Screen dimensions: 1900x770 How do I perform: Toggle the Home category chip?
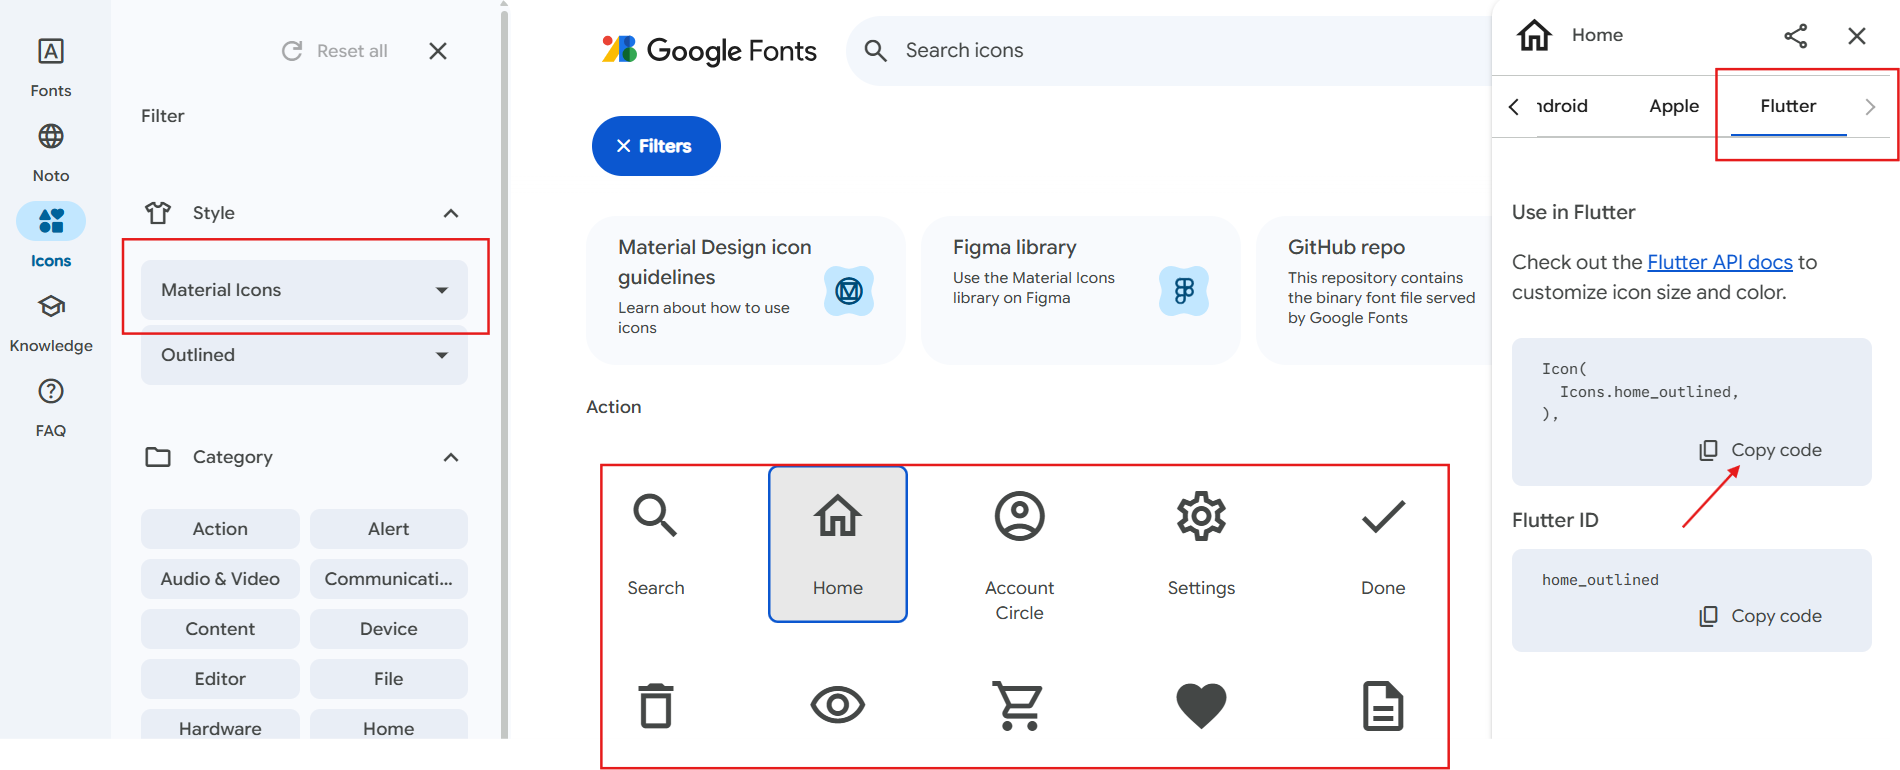[389, 726]
